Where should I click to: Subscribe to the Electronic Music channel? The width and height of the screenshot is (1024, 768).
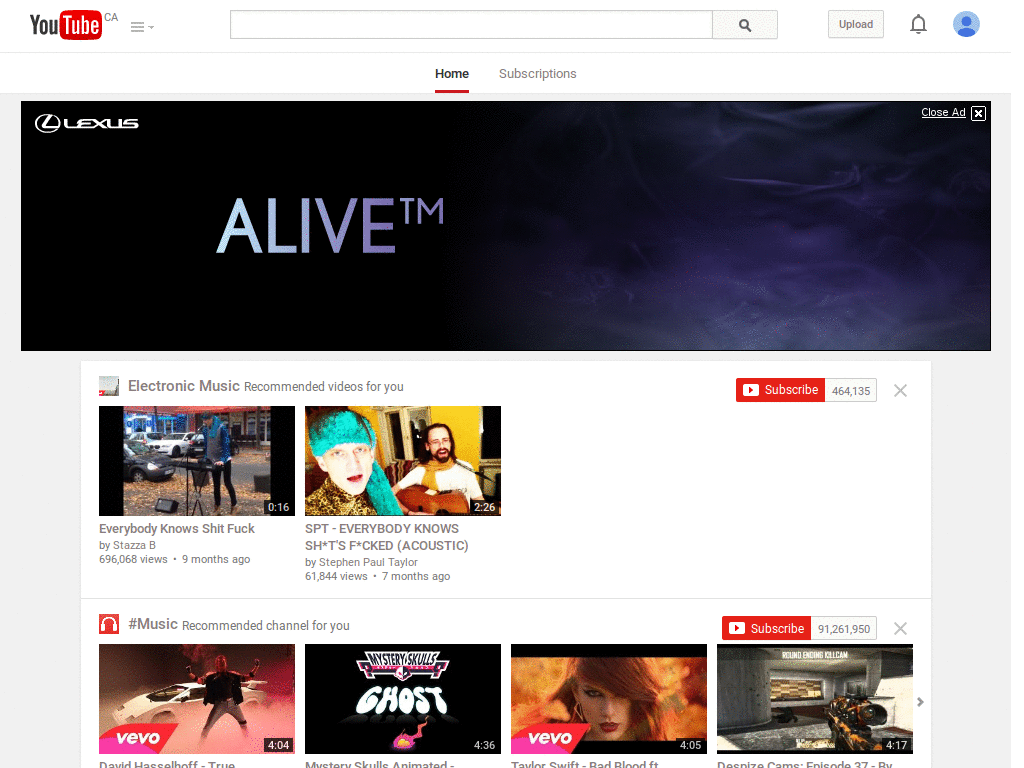780,390
